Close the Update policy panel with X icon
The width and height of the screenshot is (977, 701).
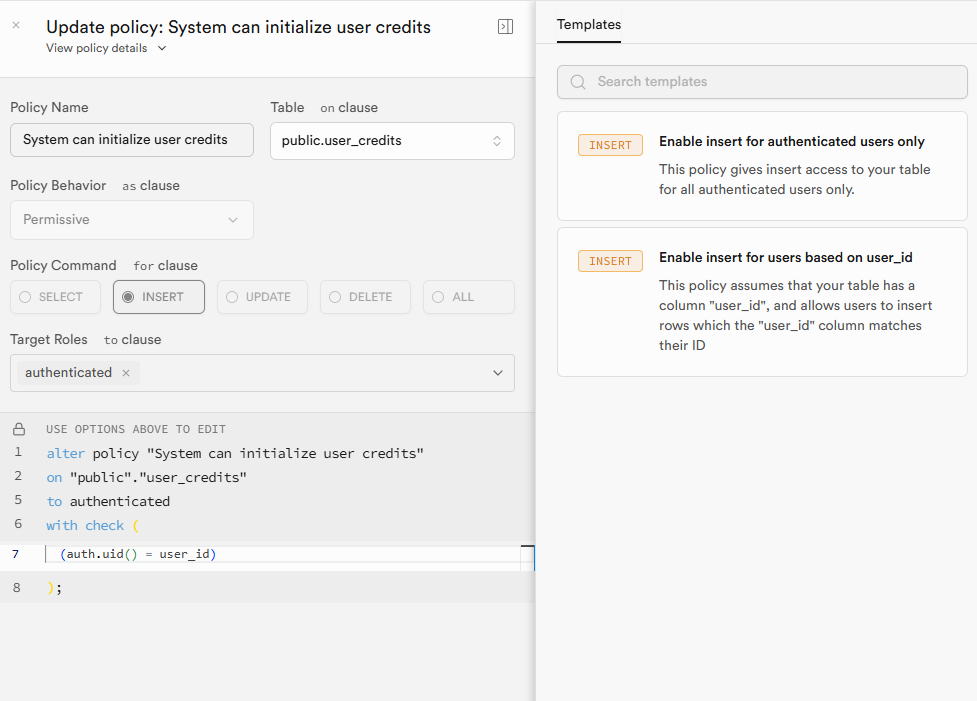16,25
